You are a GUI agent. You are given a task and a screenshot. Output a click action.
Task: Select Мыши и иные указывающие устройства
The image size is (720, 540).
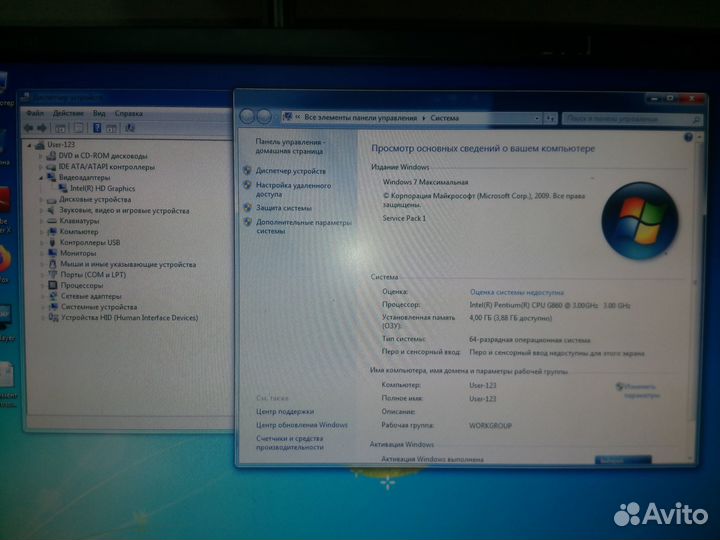[128, 264]
